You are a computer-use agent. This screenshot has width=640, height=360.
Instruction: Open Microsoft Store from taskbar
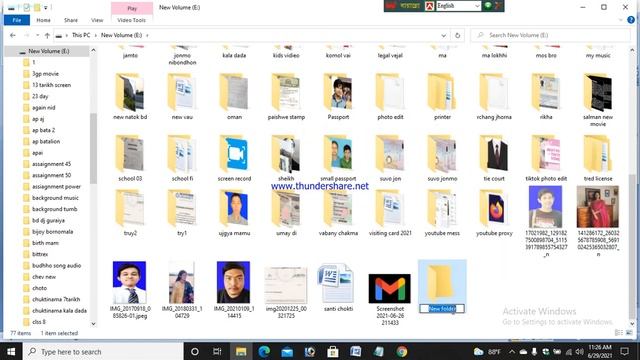pyautogui.click(x=333, y=351)
